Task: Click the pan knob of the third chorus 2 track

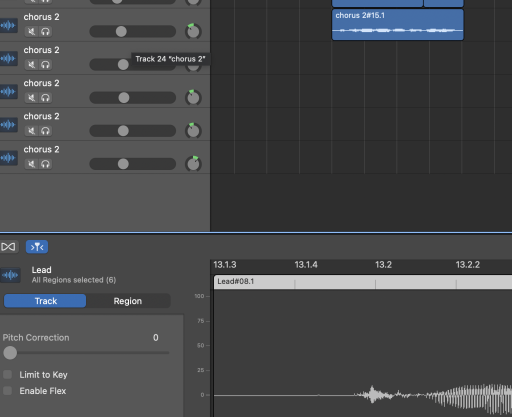Action: (193, 98)
